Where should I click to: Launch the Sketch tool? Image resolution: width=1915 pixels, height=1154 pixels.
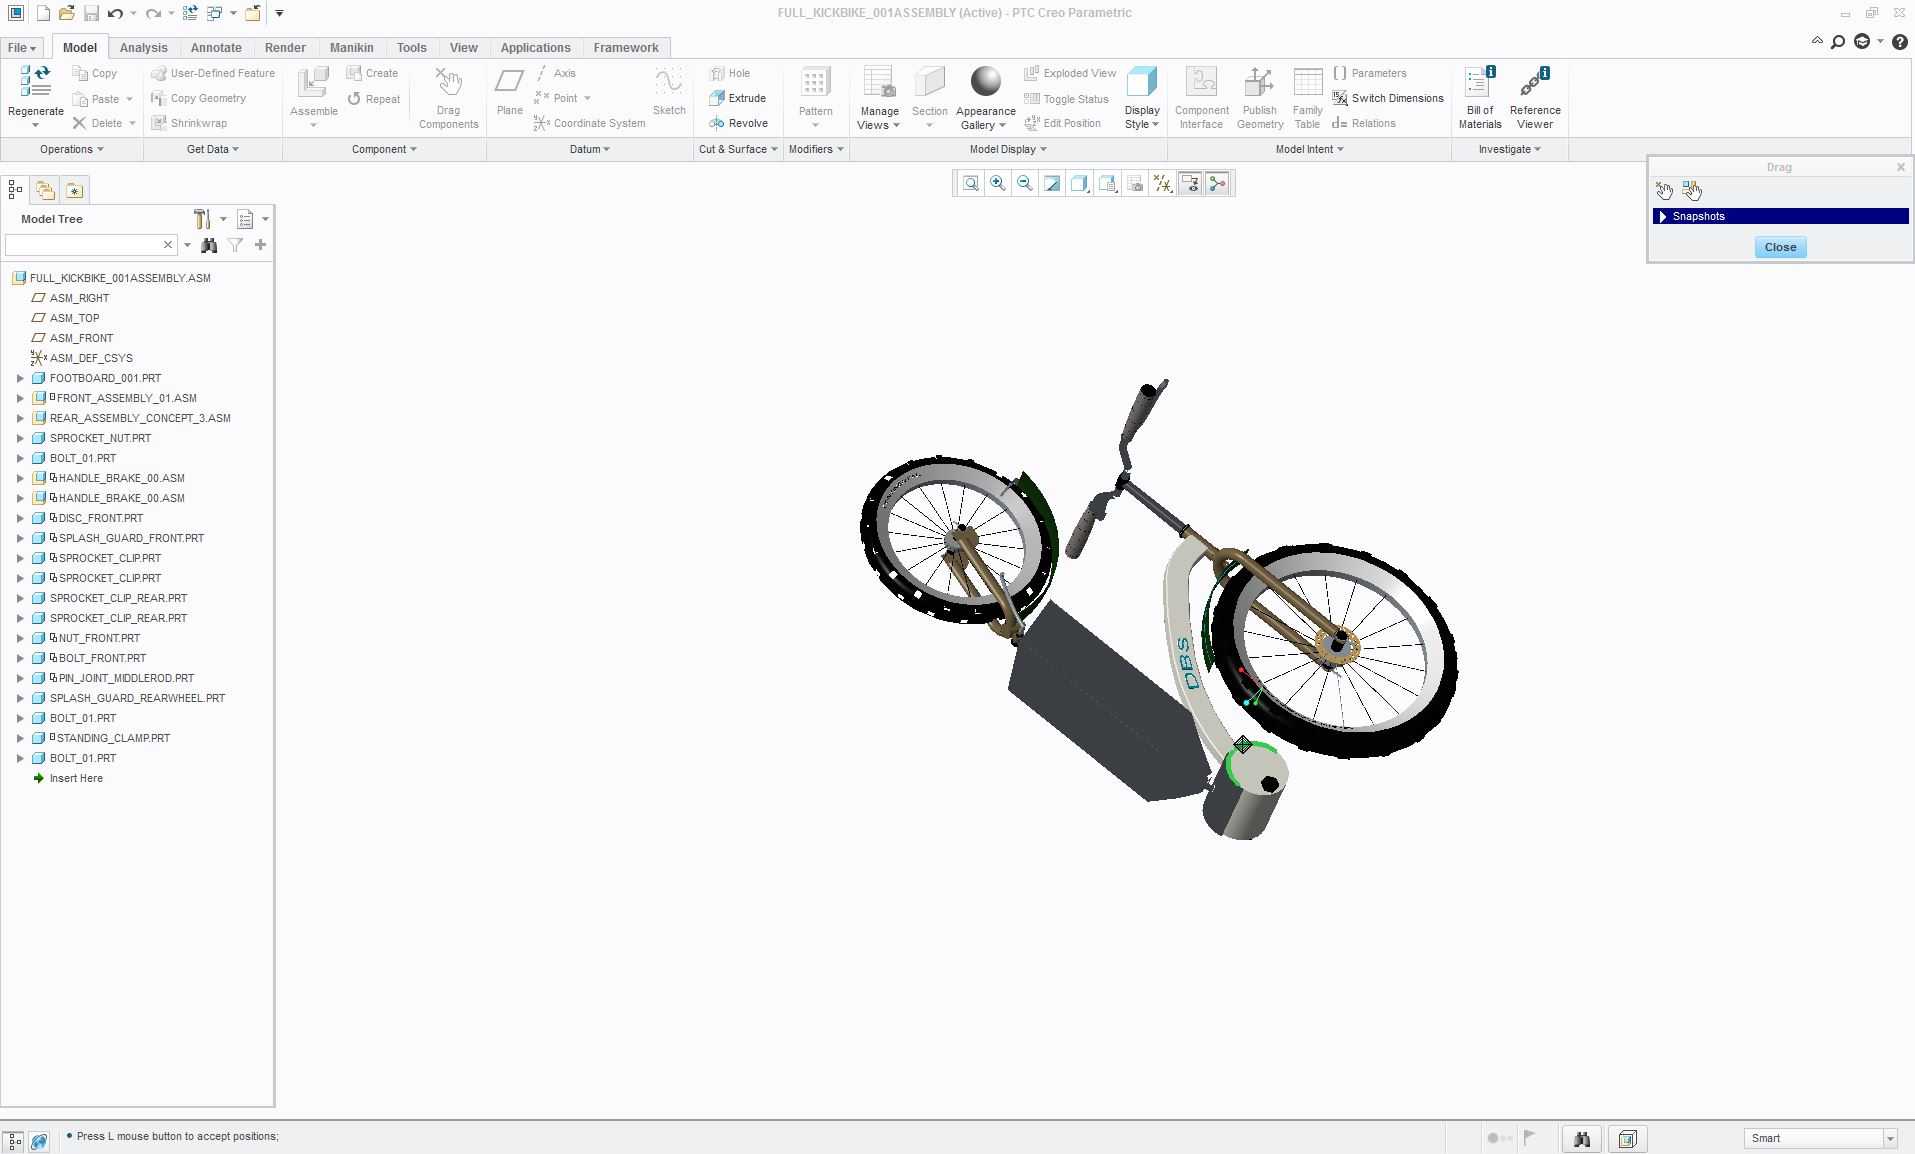click(x=669, y=92)
